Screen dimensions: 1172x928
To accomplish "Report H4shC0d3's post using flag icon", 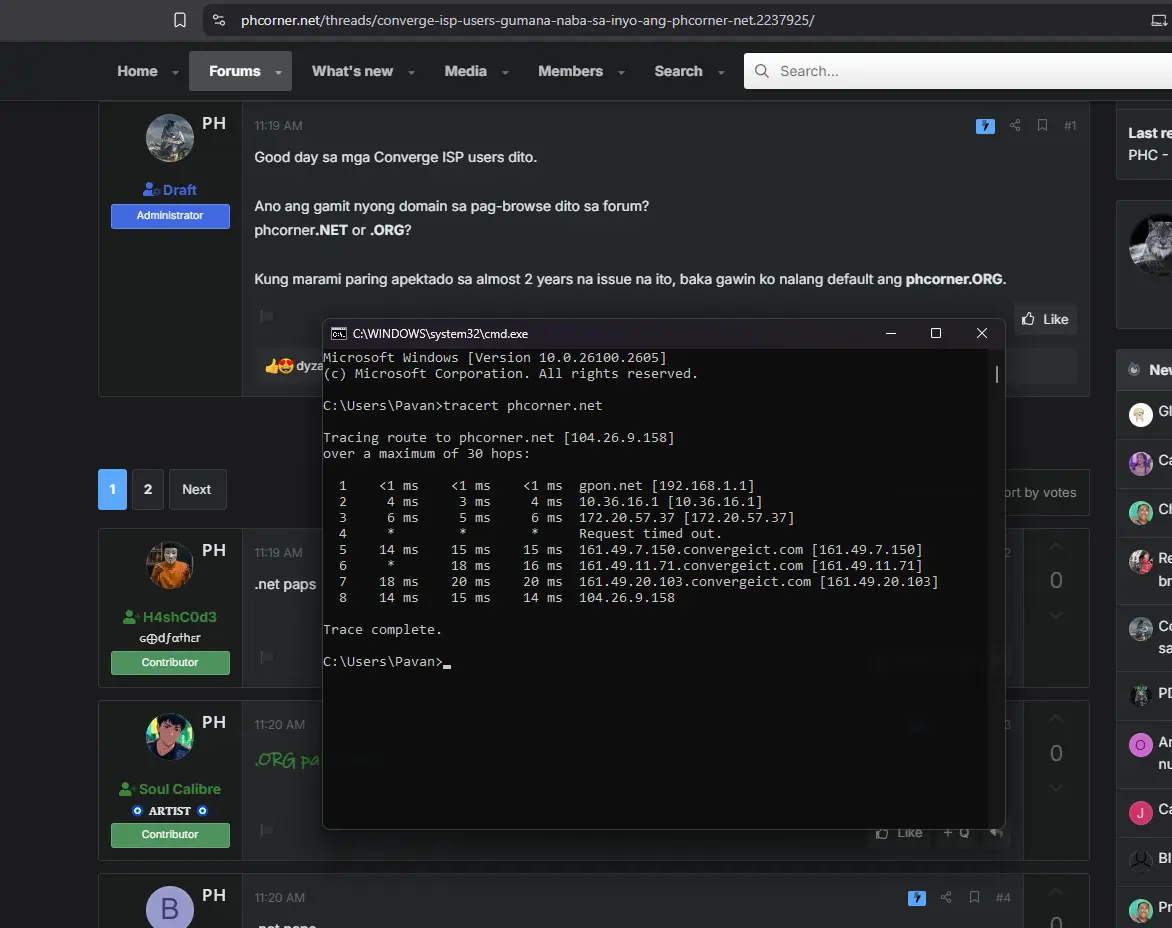I will click(266, 658).
